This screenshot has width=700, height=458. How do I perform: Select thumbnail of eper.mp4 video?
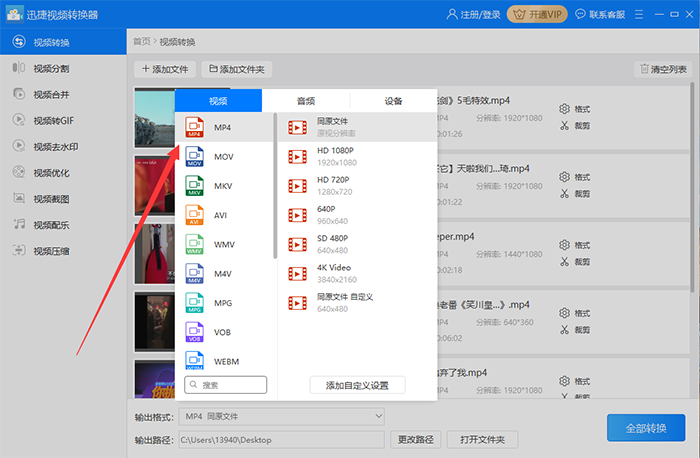(x=154, y=254)
